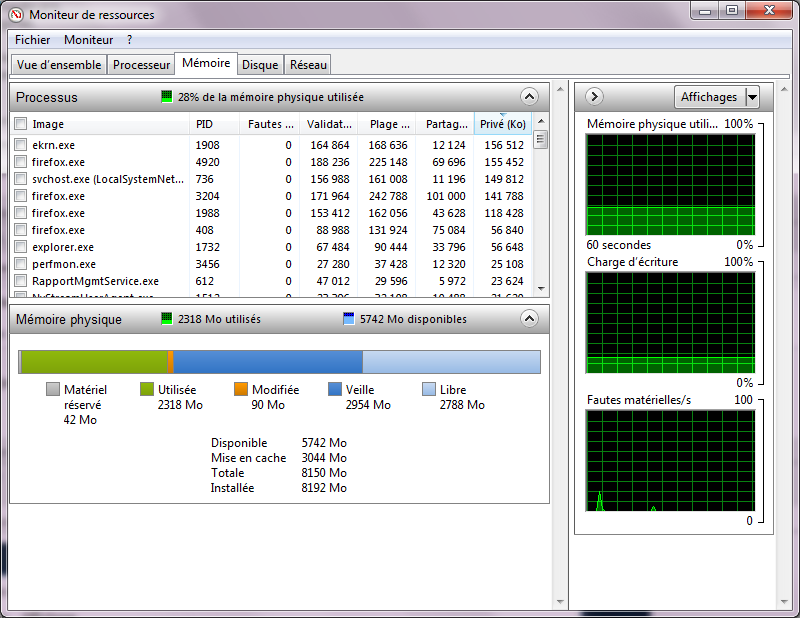
Task: Check the firefox.exe PID 408 checkbox
Action: (x=20, y=230)
